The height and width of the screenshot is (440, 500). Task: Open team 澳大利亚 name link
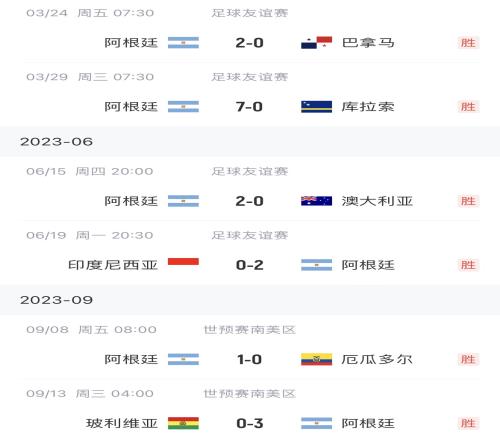(377, 201)
